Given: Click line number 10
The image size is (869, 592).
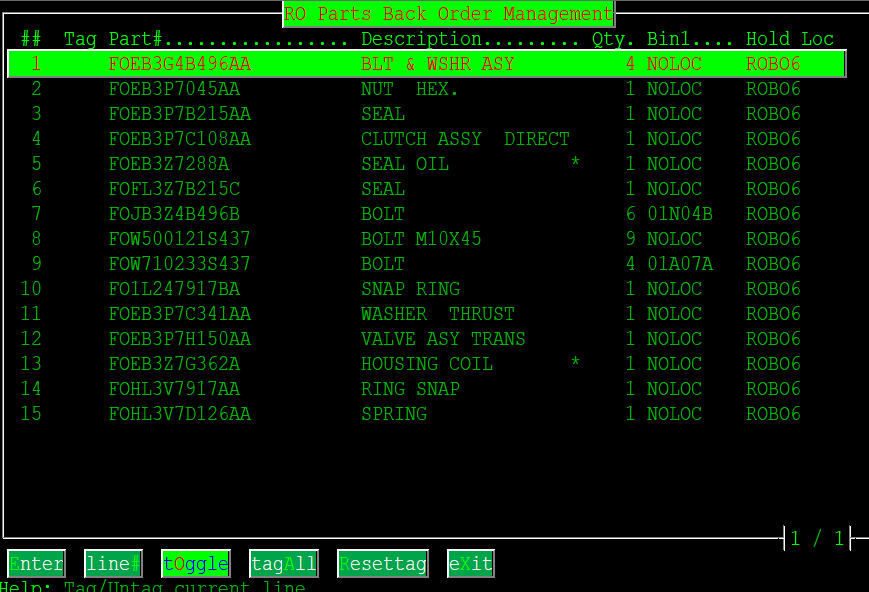Looking at the screenshot, I should tap(31, 288).
